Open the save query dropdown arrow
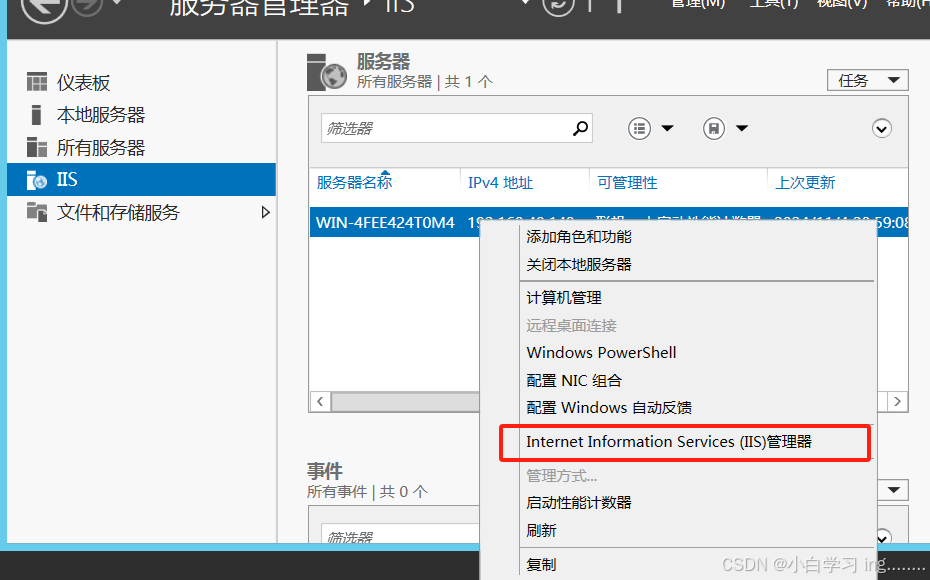The image size is (930, 580). (x=742, y=128)
